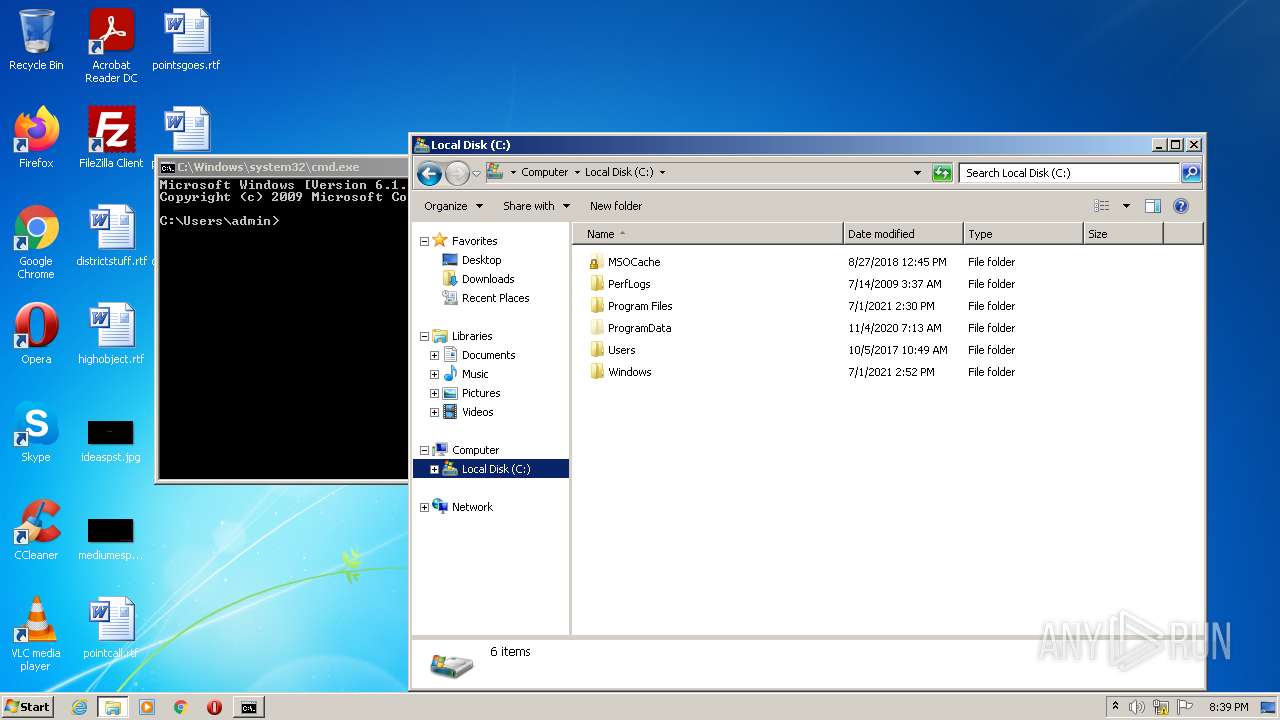Screen dimensions: 1280x720
Task: Open recent pages dropdown next to Forward
Action: (477, 173)
